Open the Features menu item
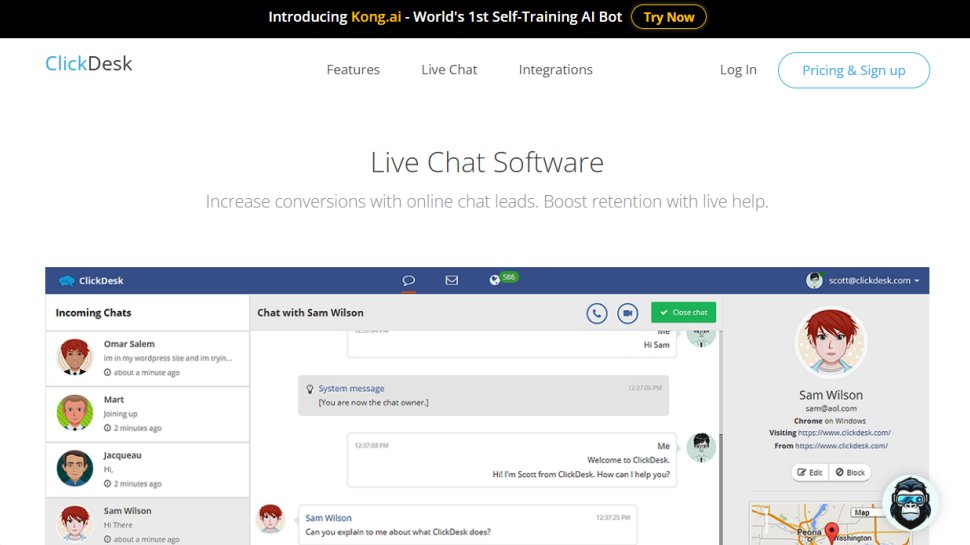This screenshot has width=970, height=545. click(353, 70)
